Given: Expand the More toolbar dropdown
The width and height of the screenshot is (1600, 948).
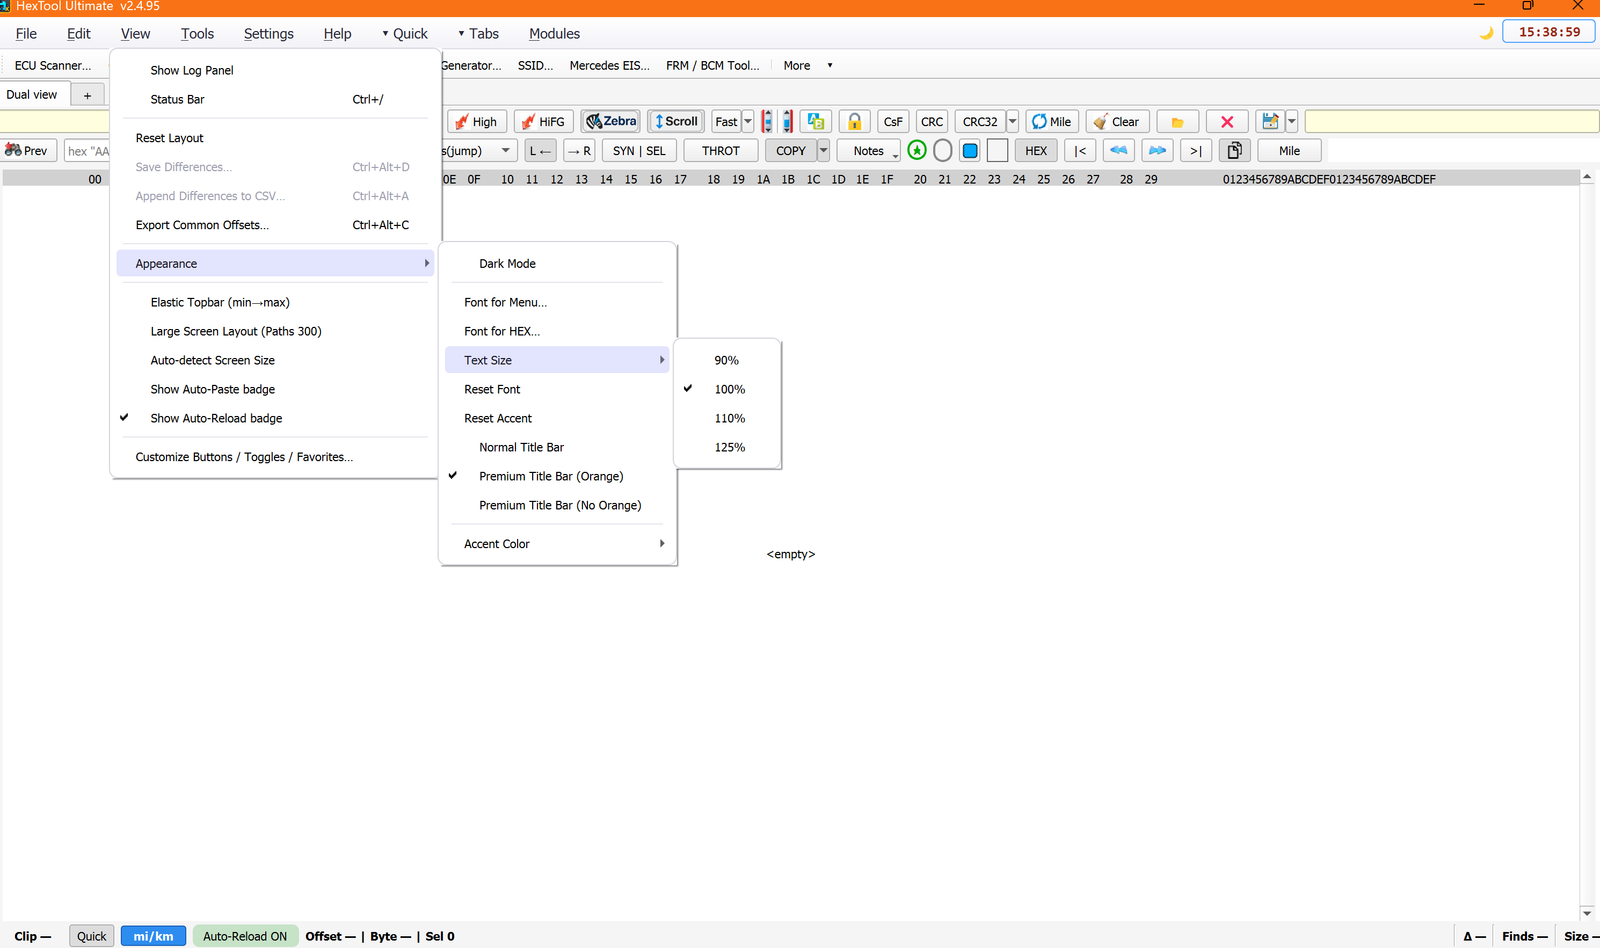Looking at the screenshot, I should pyautogui.click(x=807, y=65).
